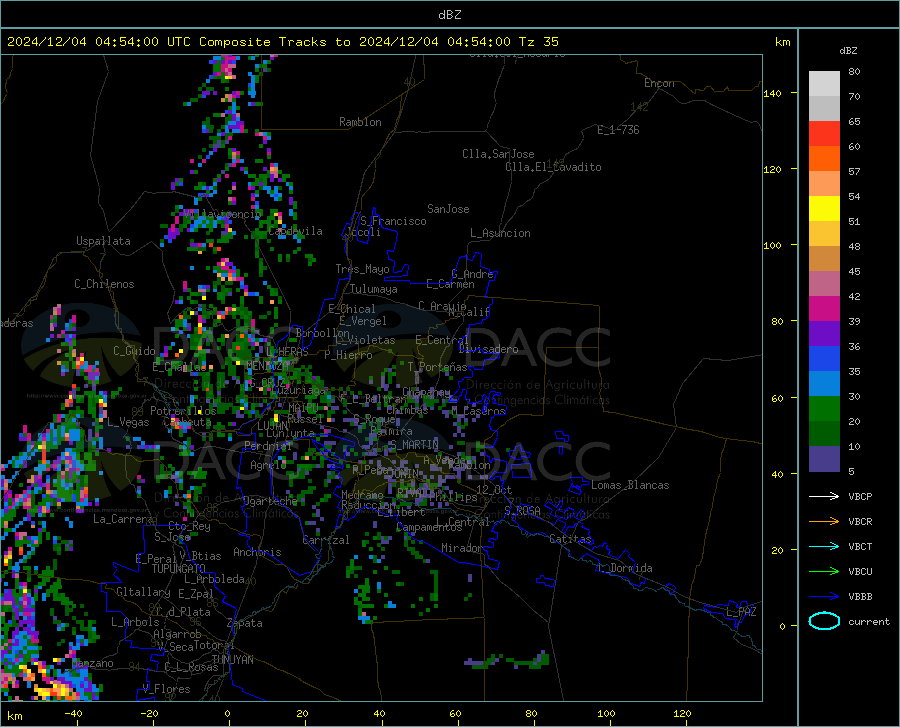
Task: Click the TUNUYAN map label
Action: click(x=232, y=660)
